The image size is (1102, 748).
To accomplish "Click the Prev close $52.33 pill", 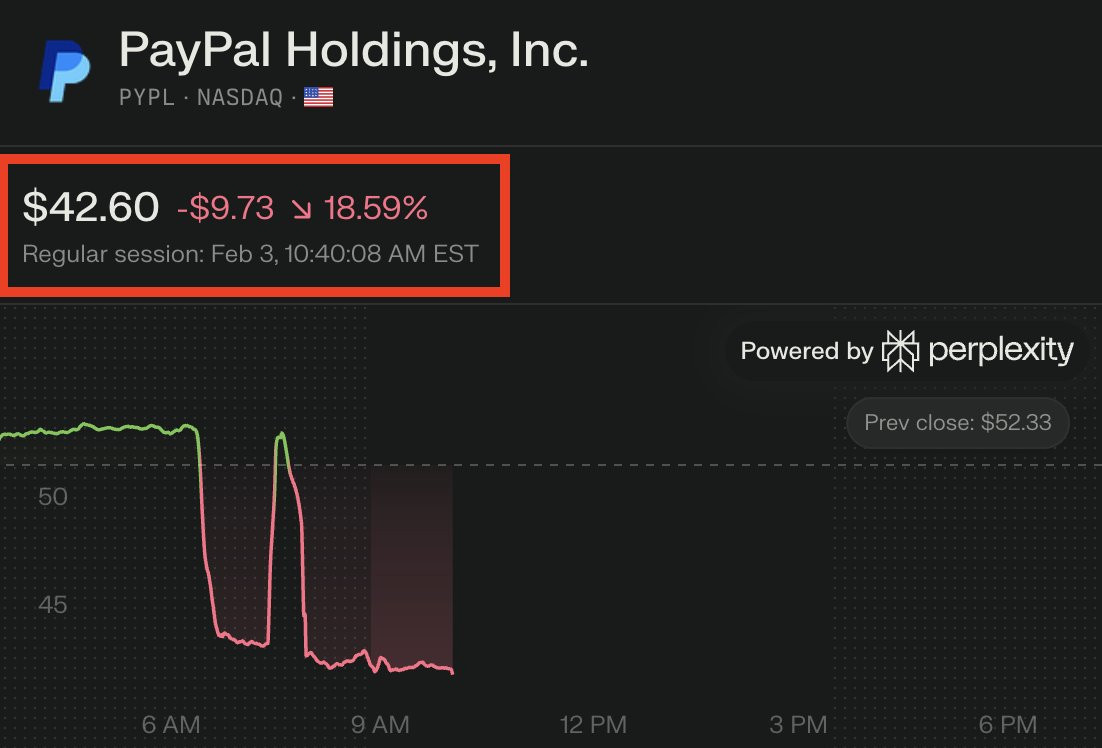I will (x=957, y=423).
